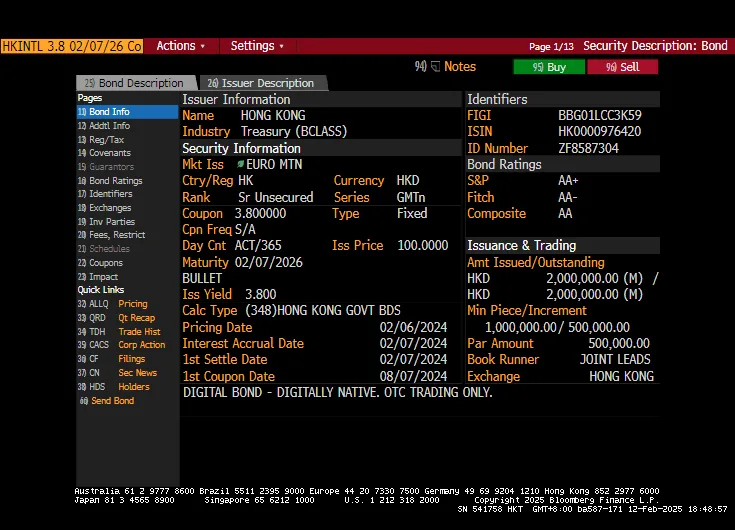Open the HDS Holders quick link
The height and width of the screenshot is (530, 735).
point(113,387)
